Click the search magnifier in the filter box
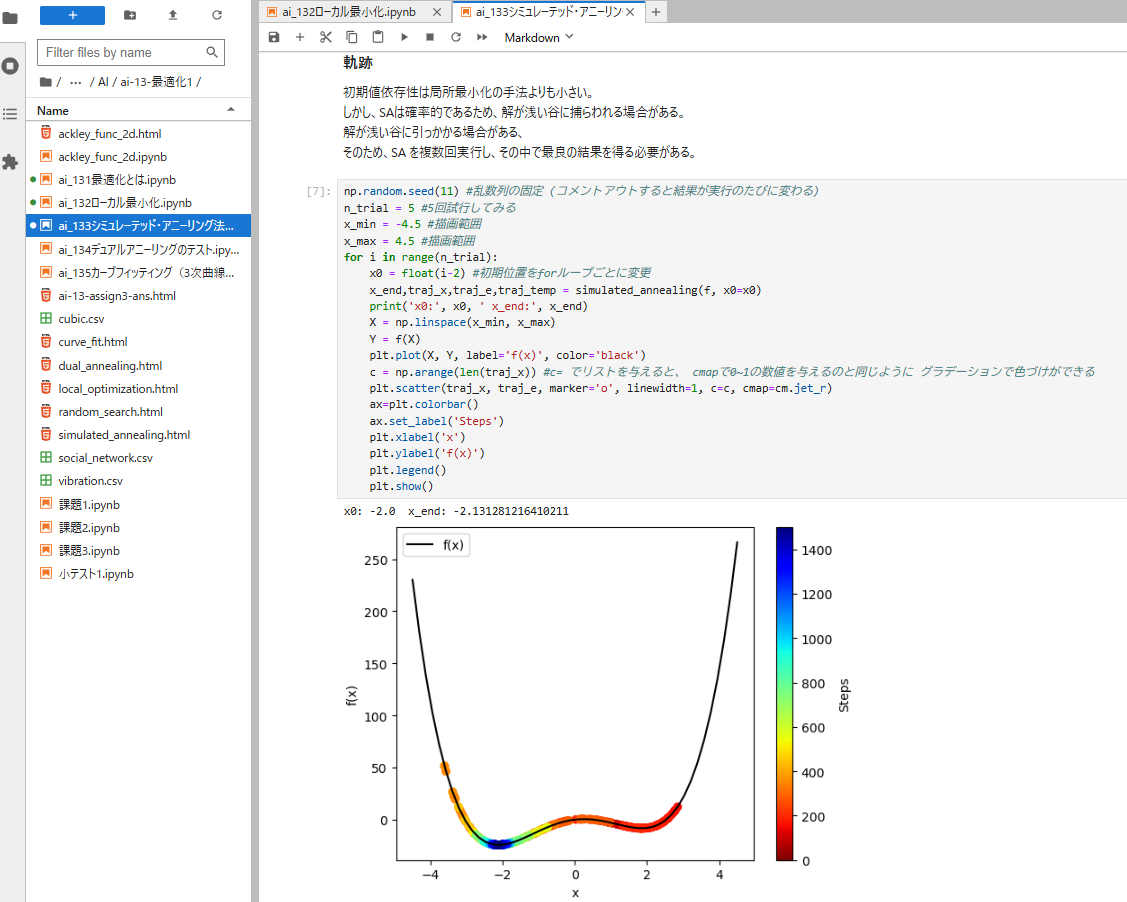Image resolution: width=1127 pixels, height=902 pixels. (x=212, y=52)
